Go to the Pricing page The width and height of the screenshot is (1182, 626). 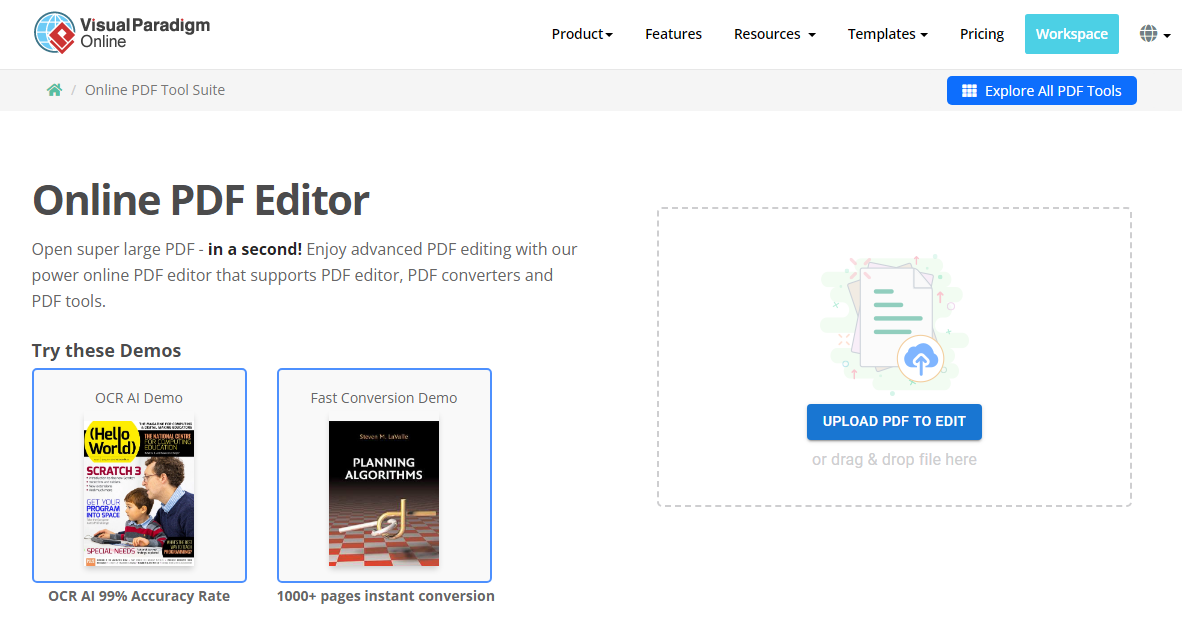tap(981, 34)
